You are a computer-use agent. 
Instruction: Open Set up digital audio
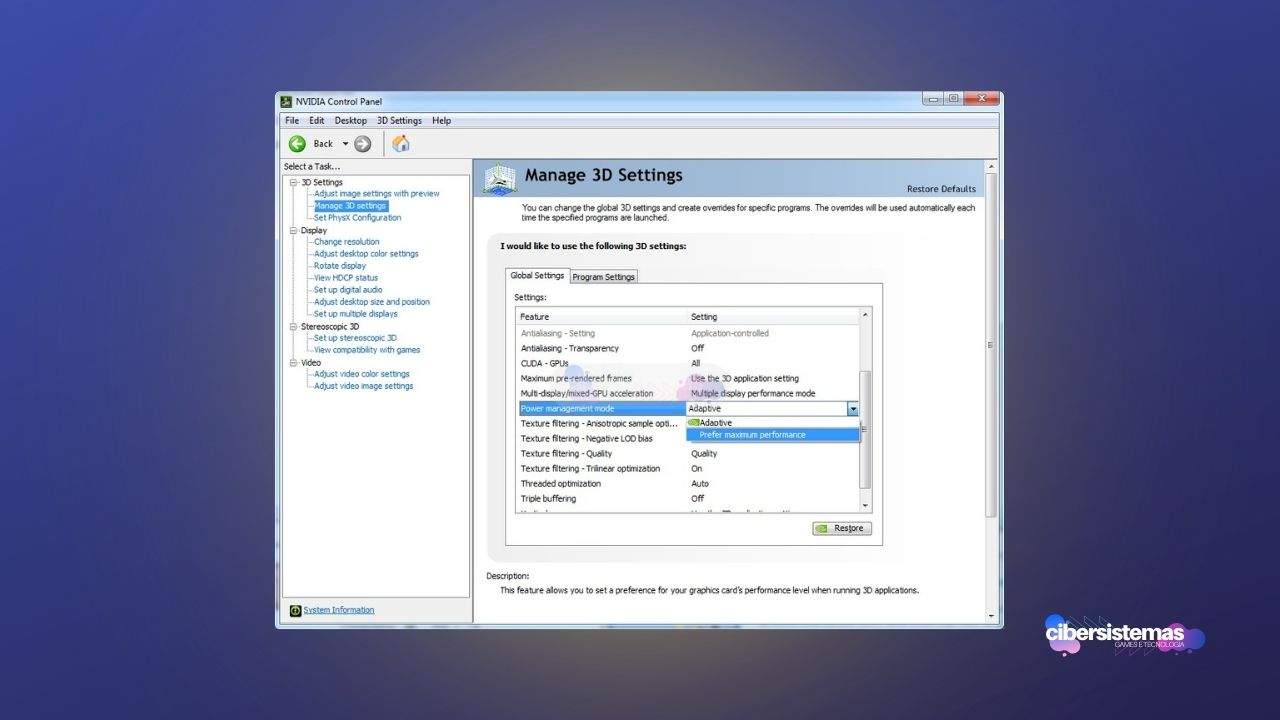(348, 290)
